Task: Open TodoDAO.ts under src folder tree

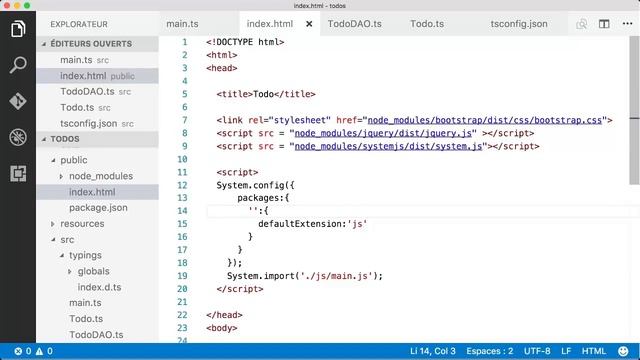Action: (97, 335)
